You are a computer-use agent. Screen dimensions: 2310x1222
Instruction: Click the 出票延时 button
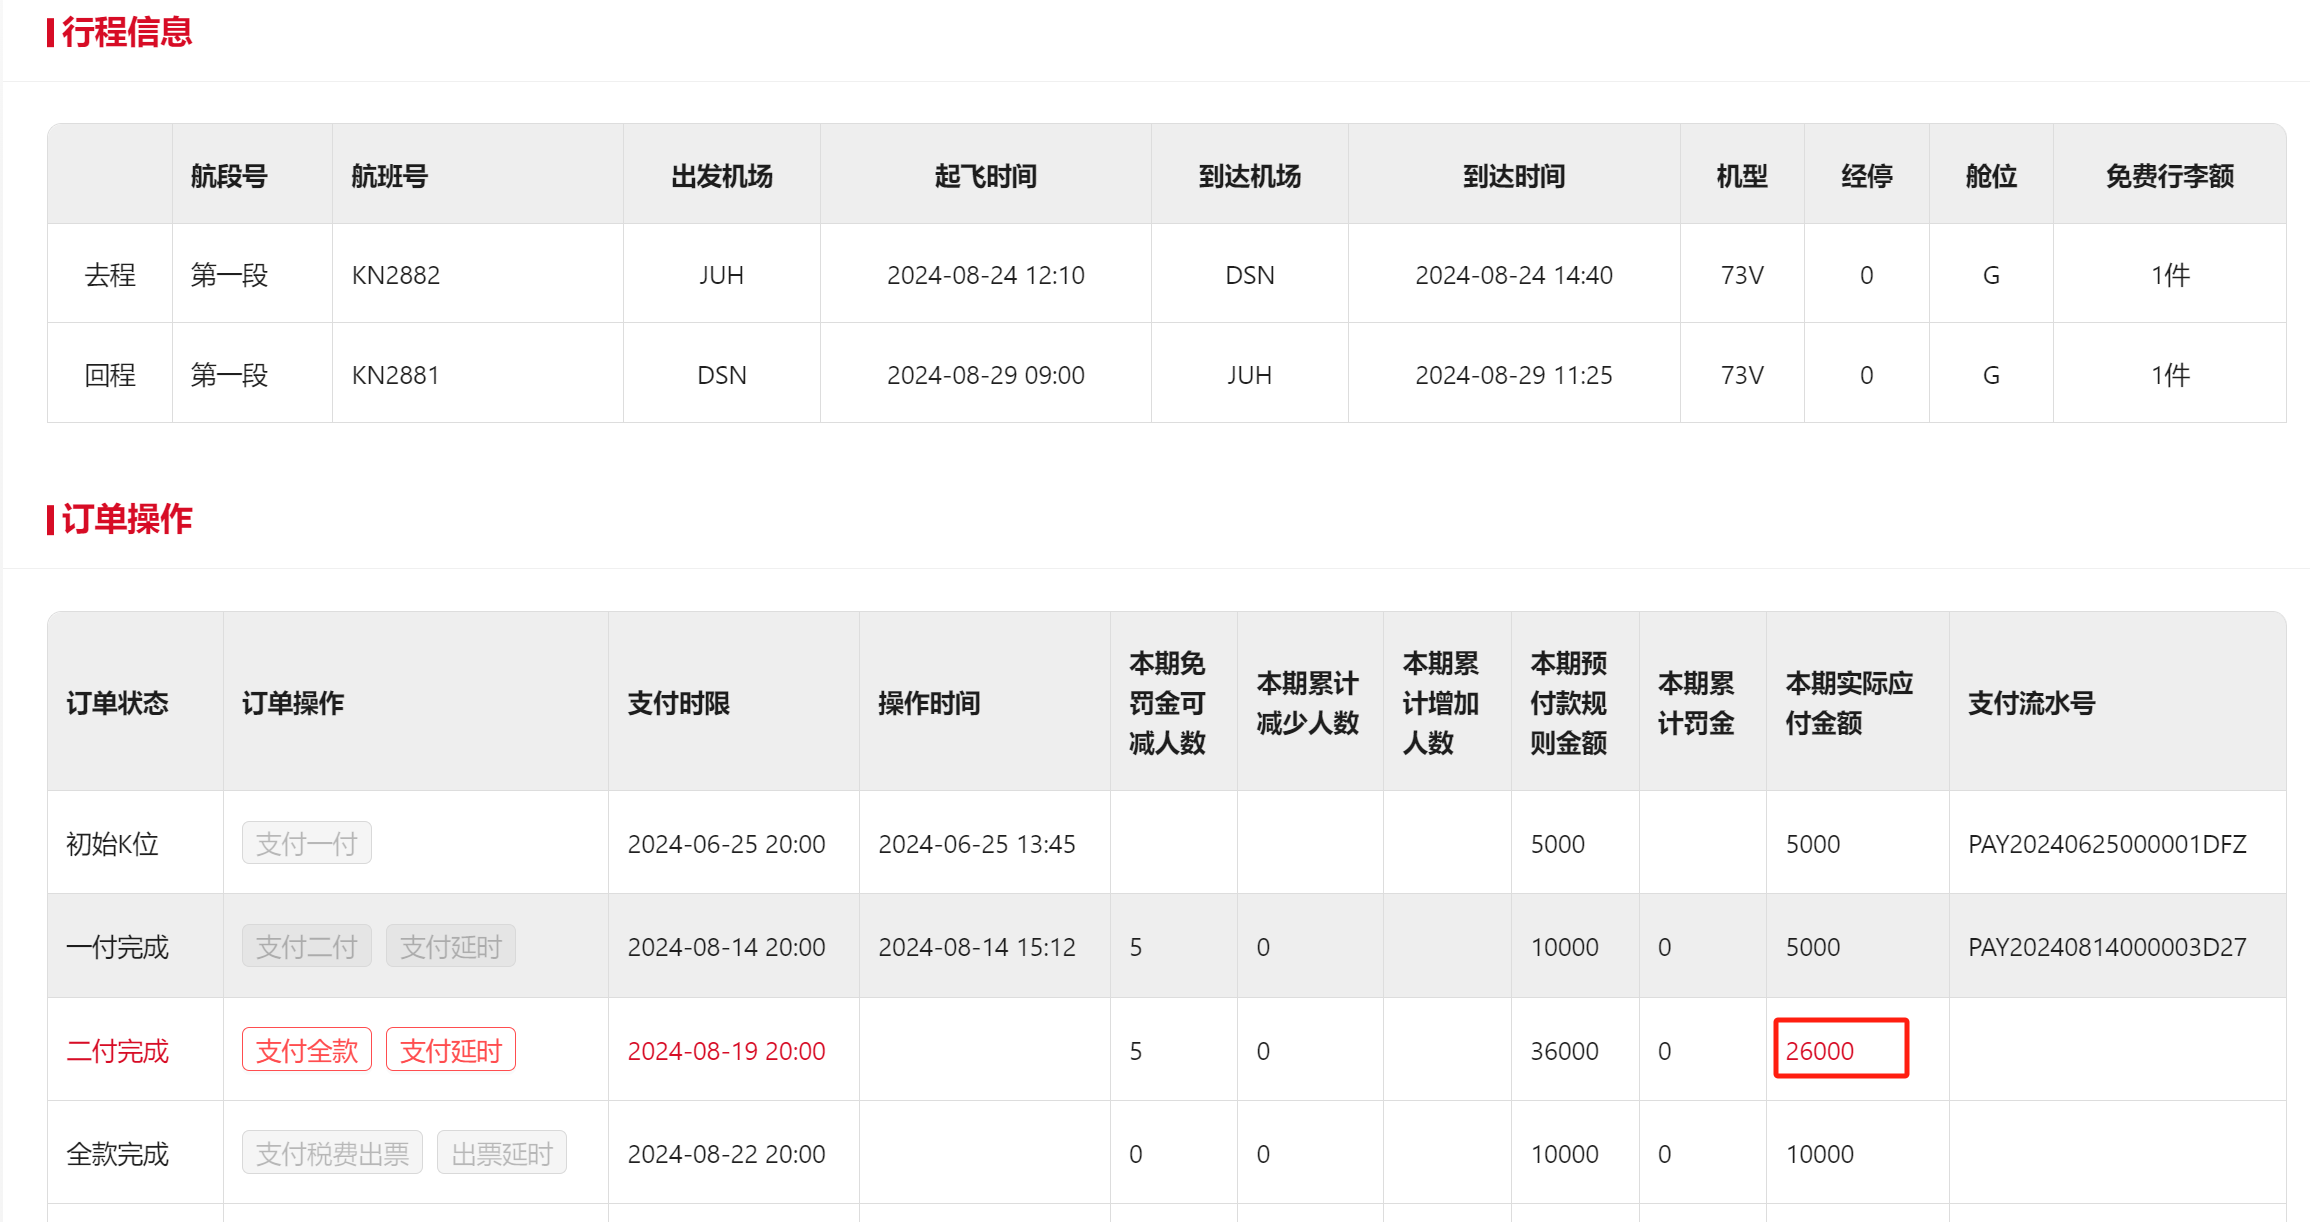click(x=501, y=1153)
